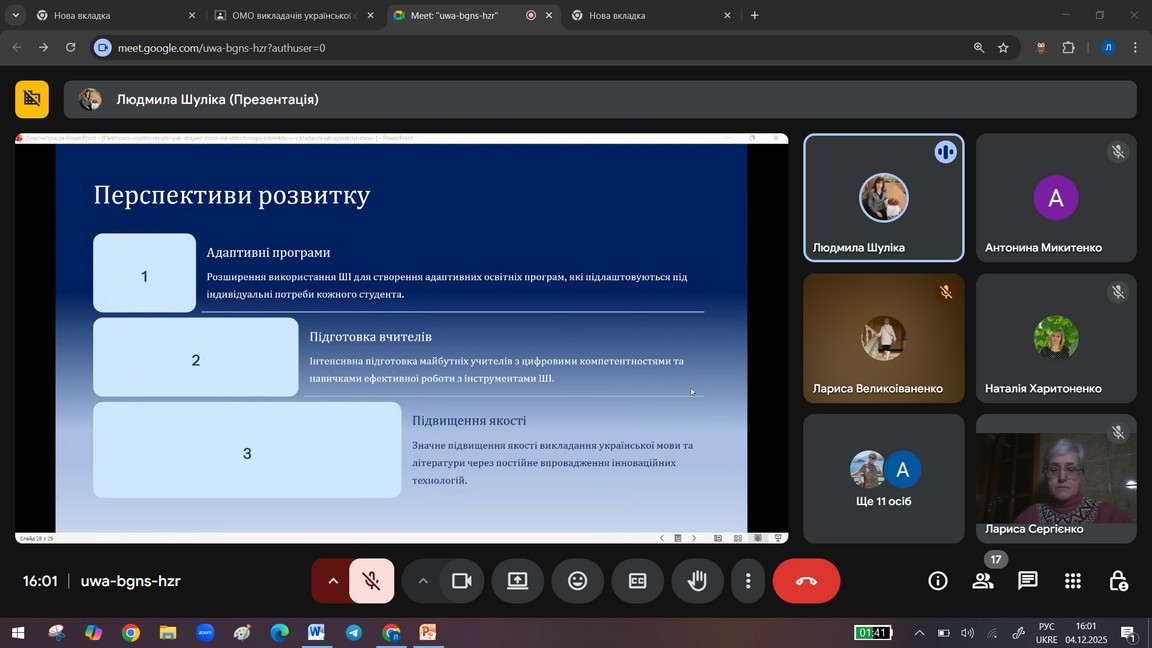The height and width of the screenshot is (648, 1152).
Task: Click the red Leave call button
Action: (x=806, y=581)
